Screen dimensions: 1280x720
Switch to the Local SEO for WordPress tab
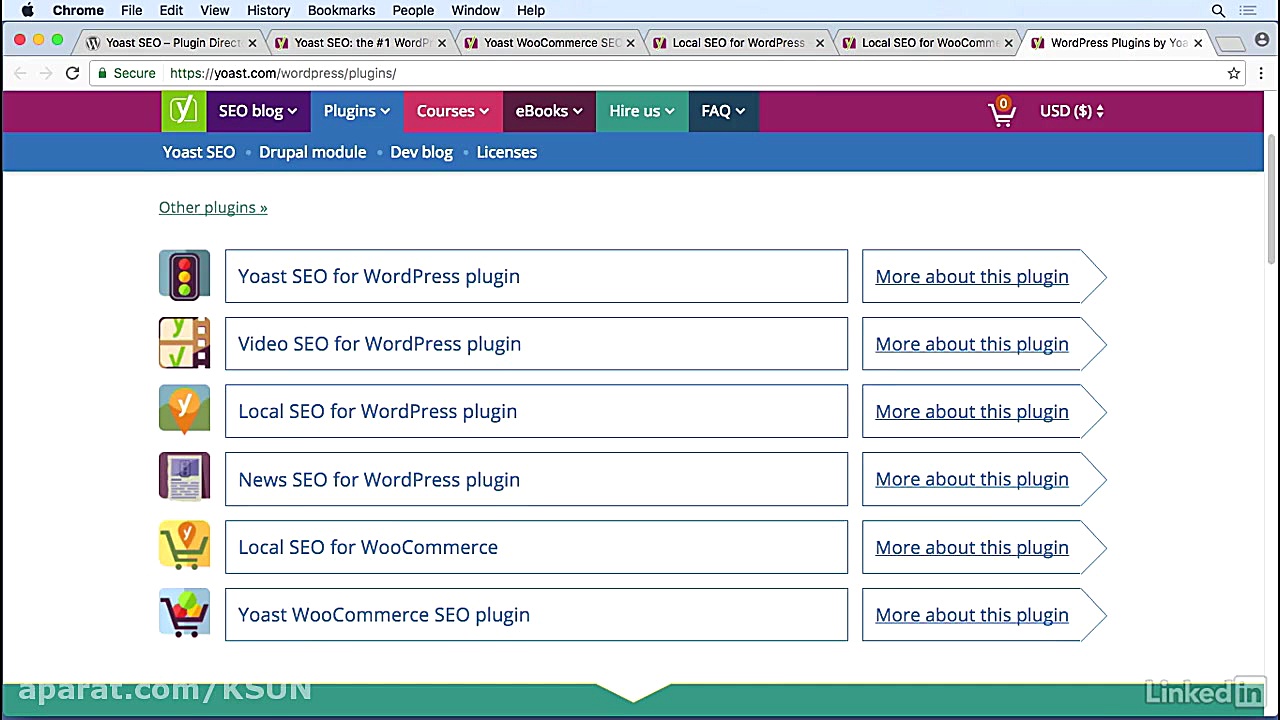click(x=740, y=43)
